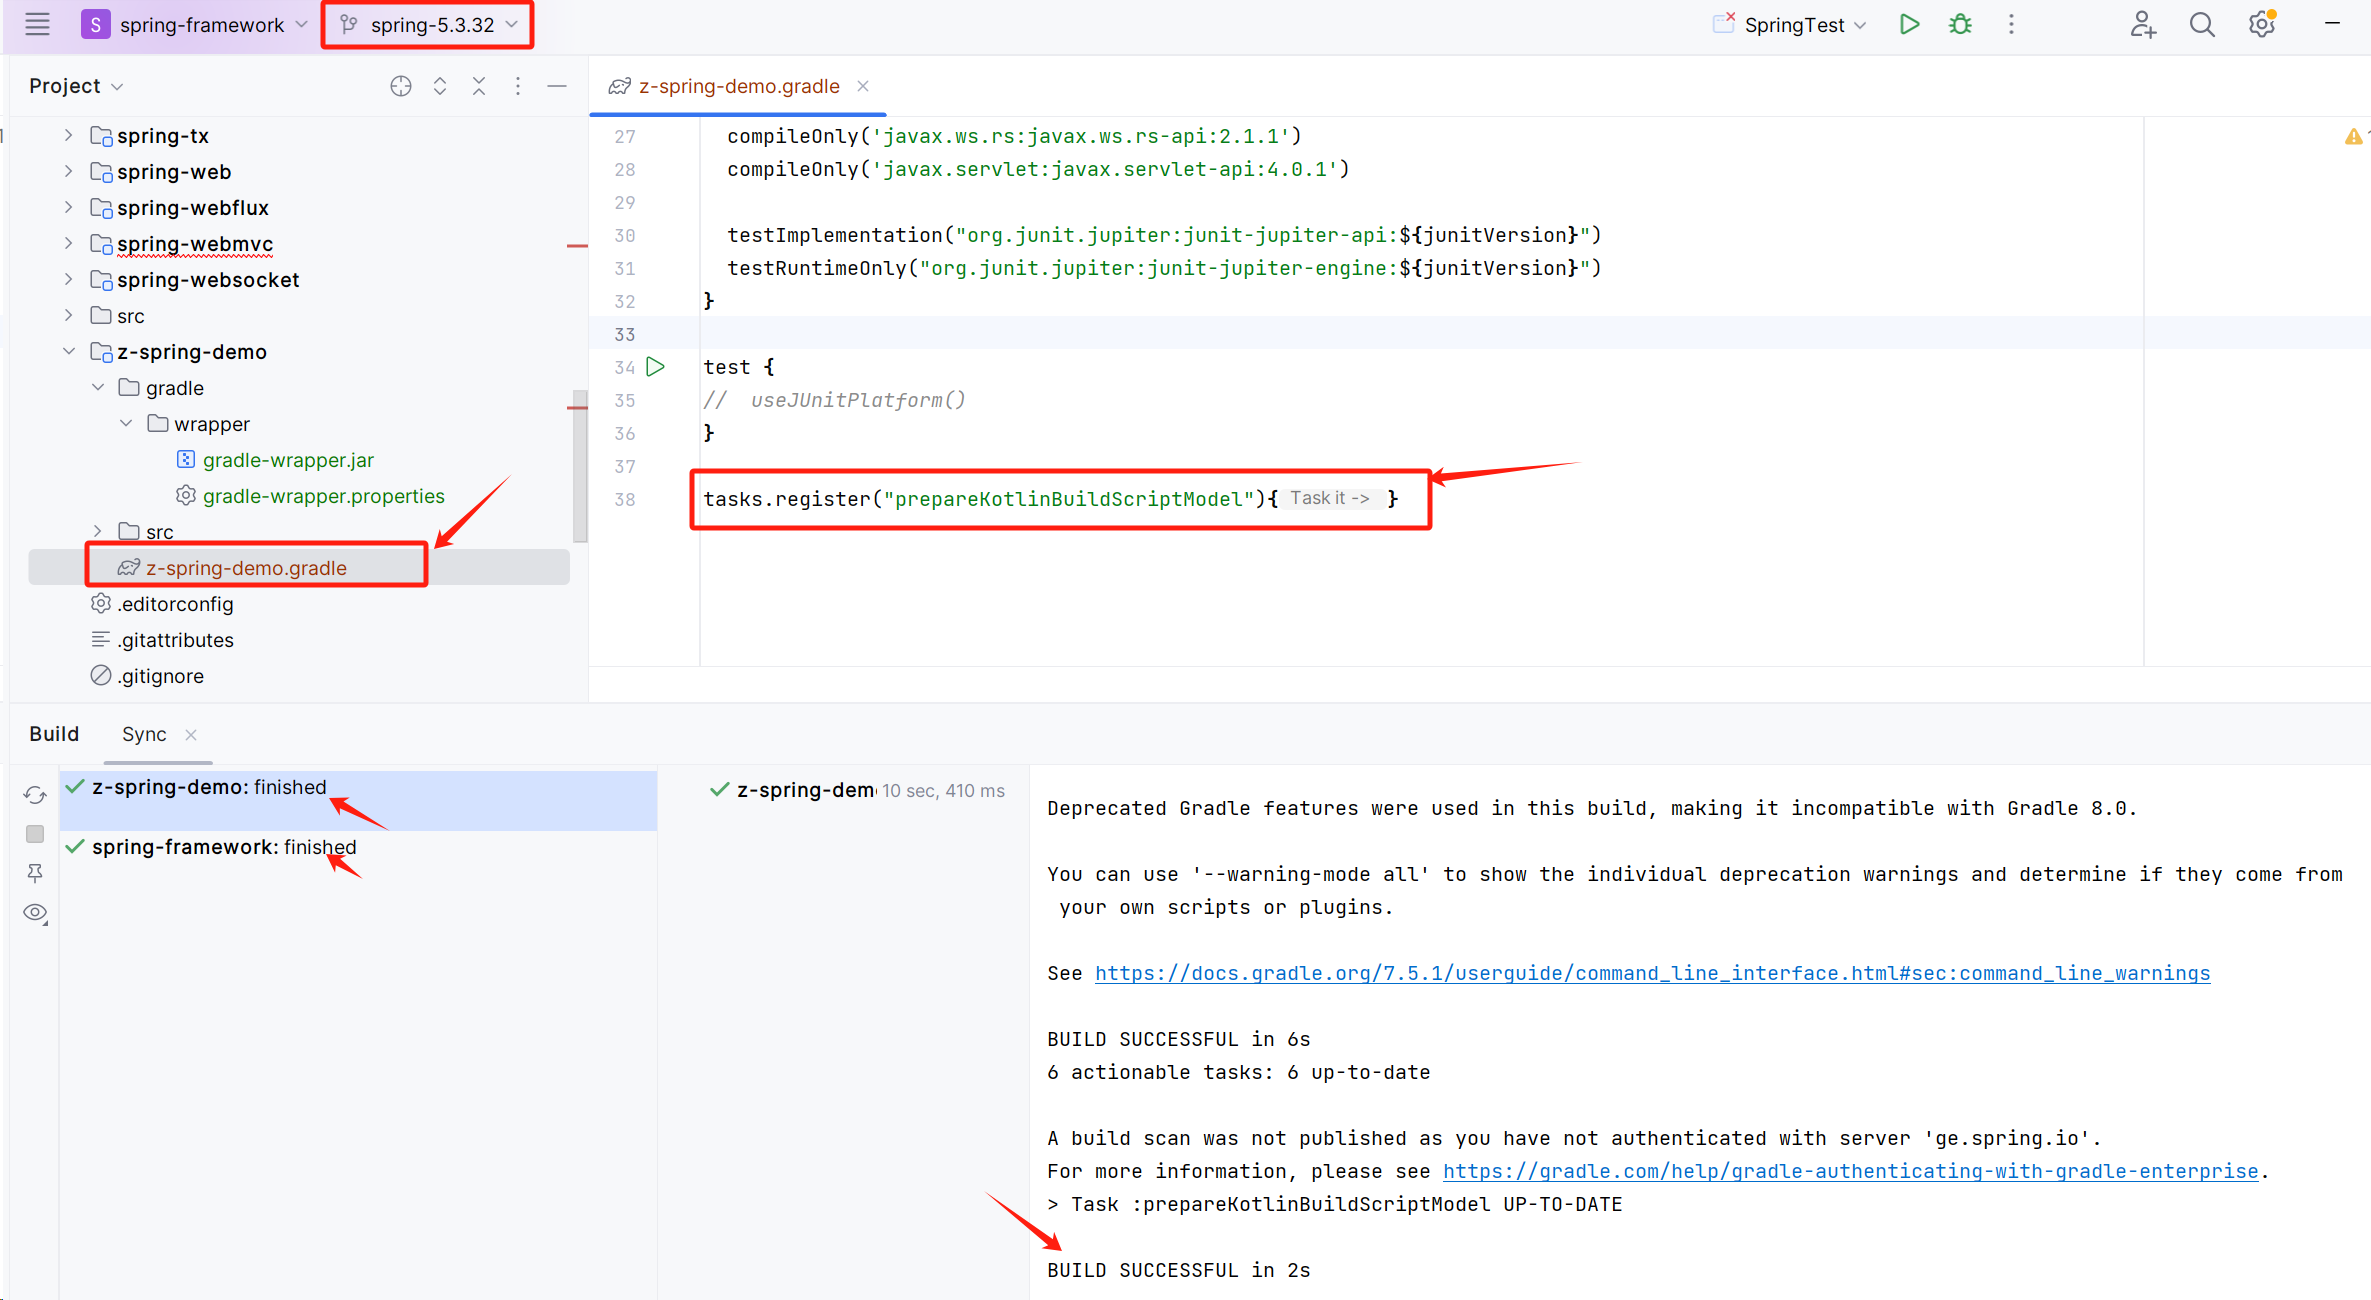
Task: Open Search Everywhere magnifier
Action: tap(2202, 25)
